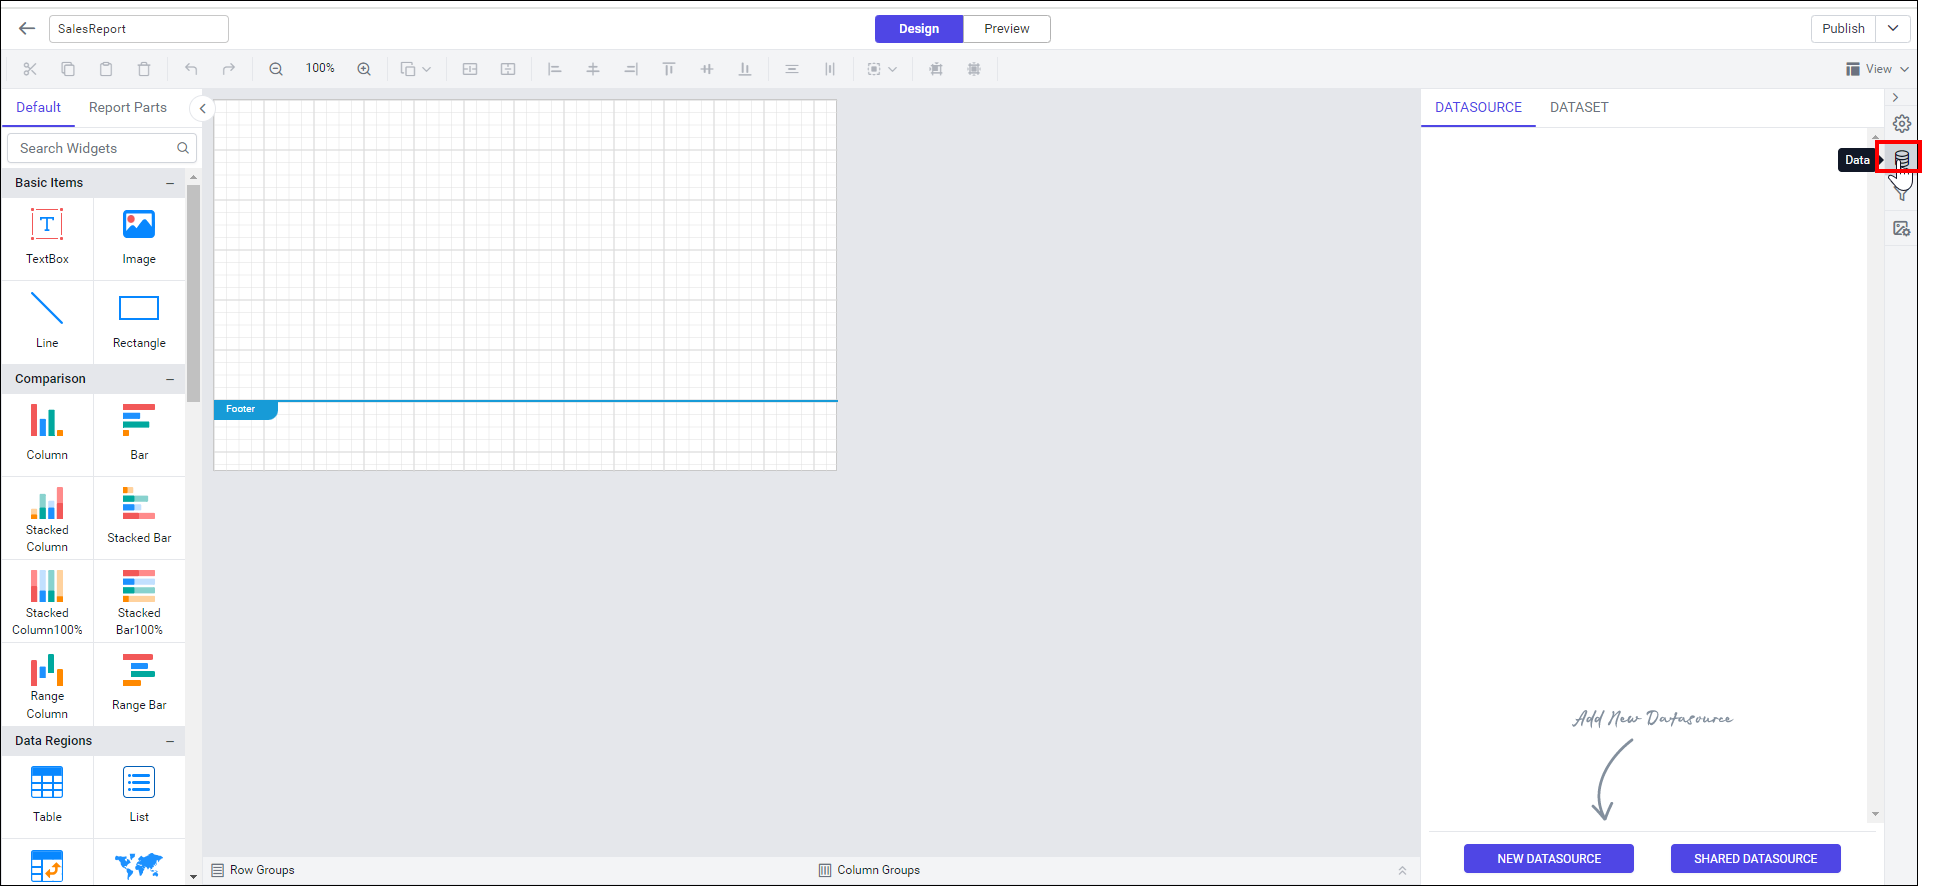Open the image manager icon in sidebar

pos(1901,229)
